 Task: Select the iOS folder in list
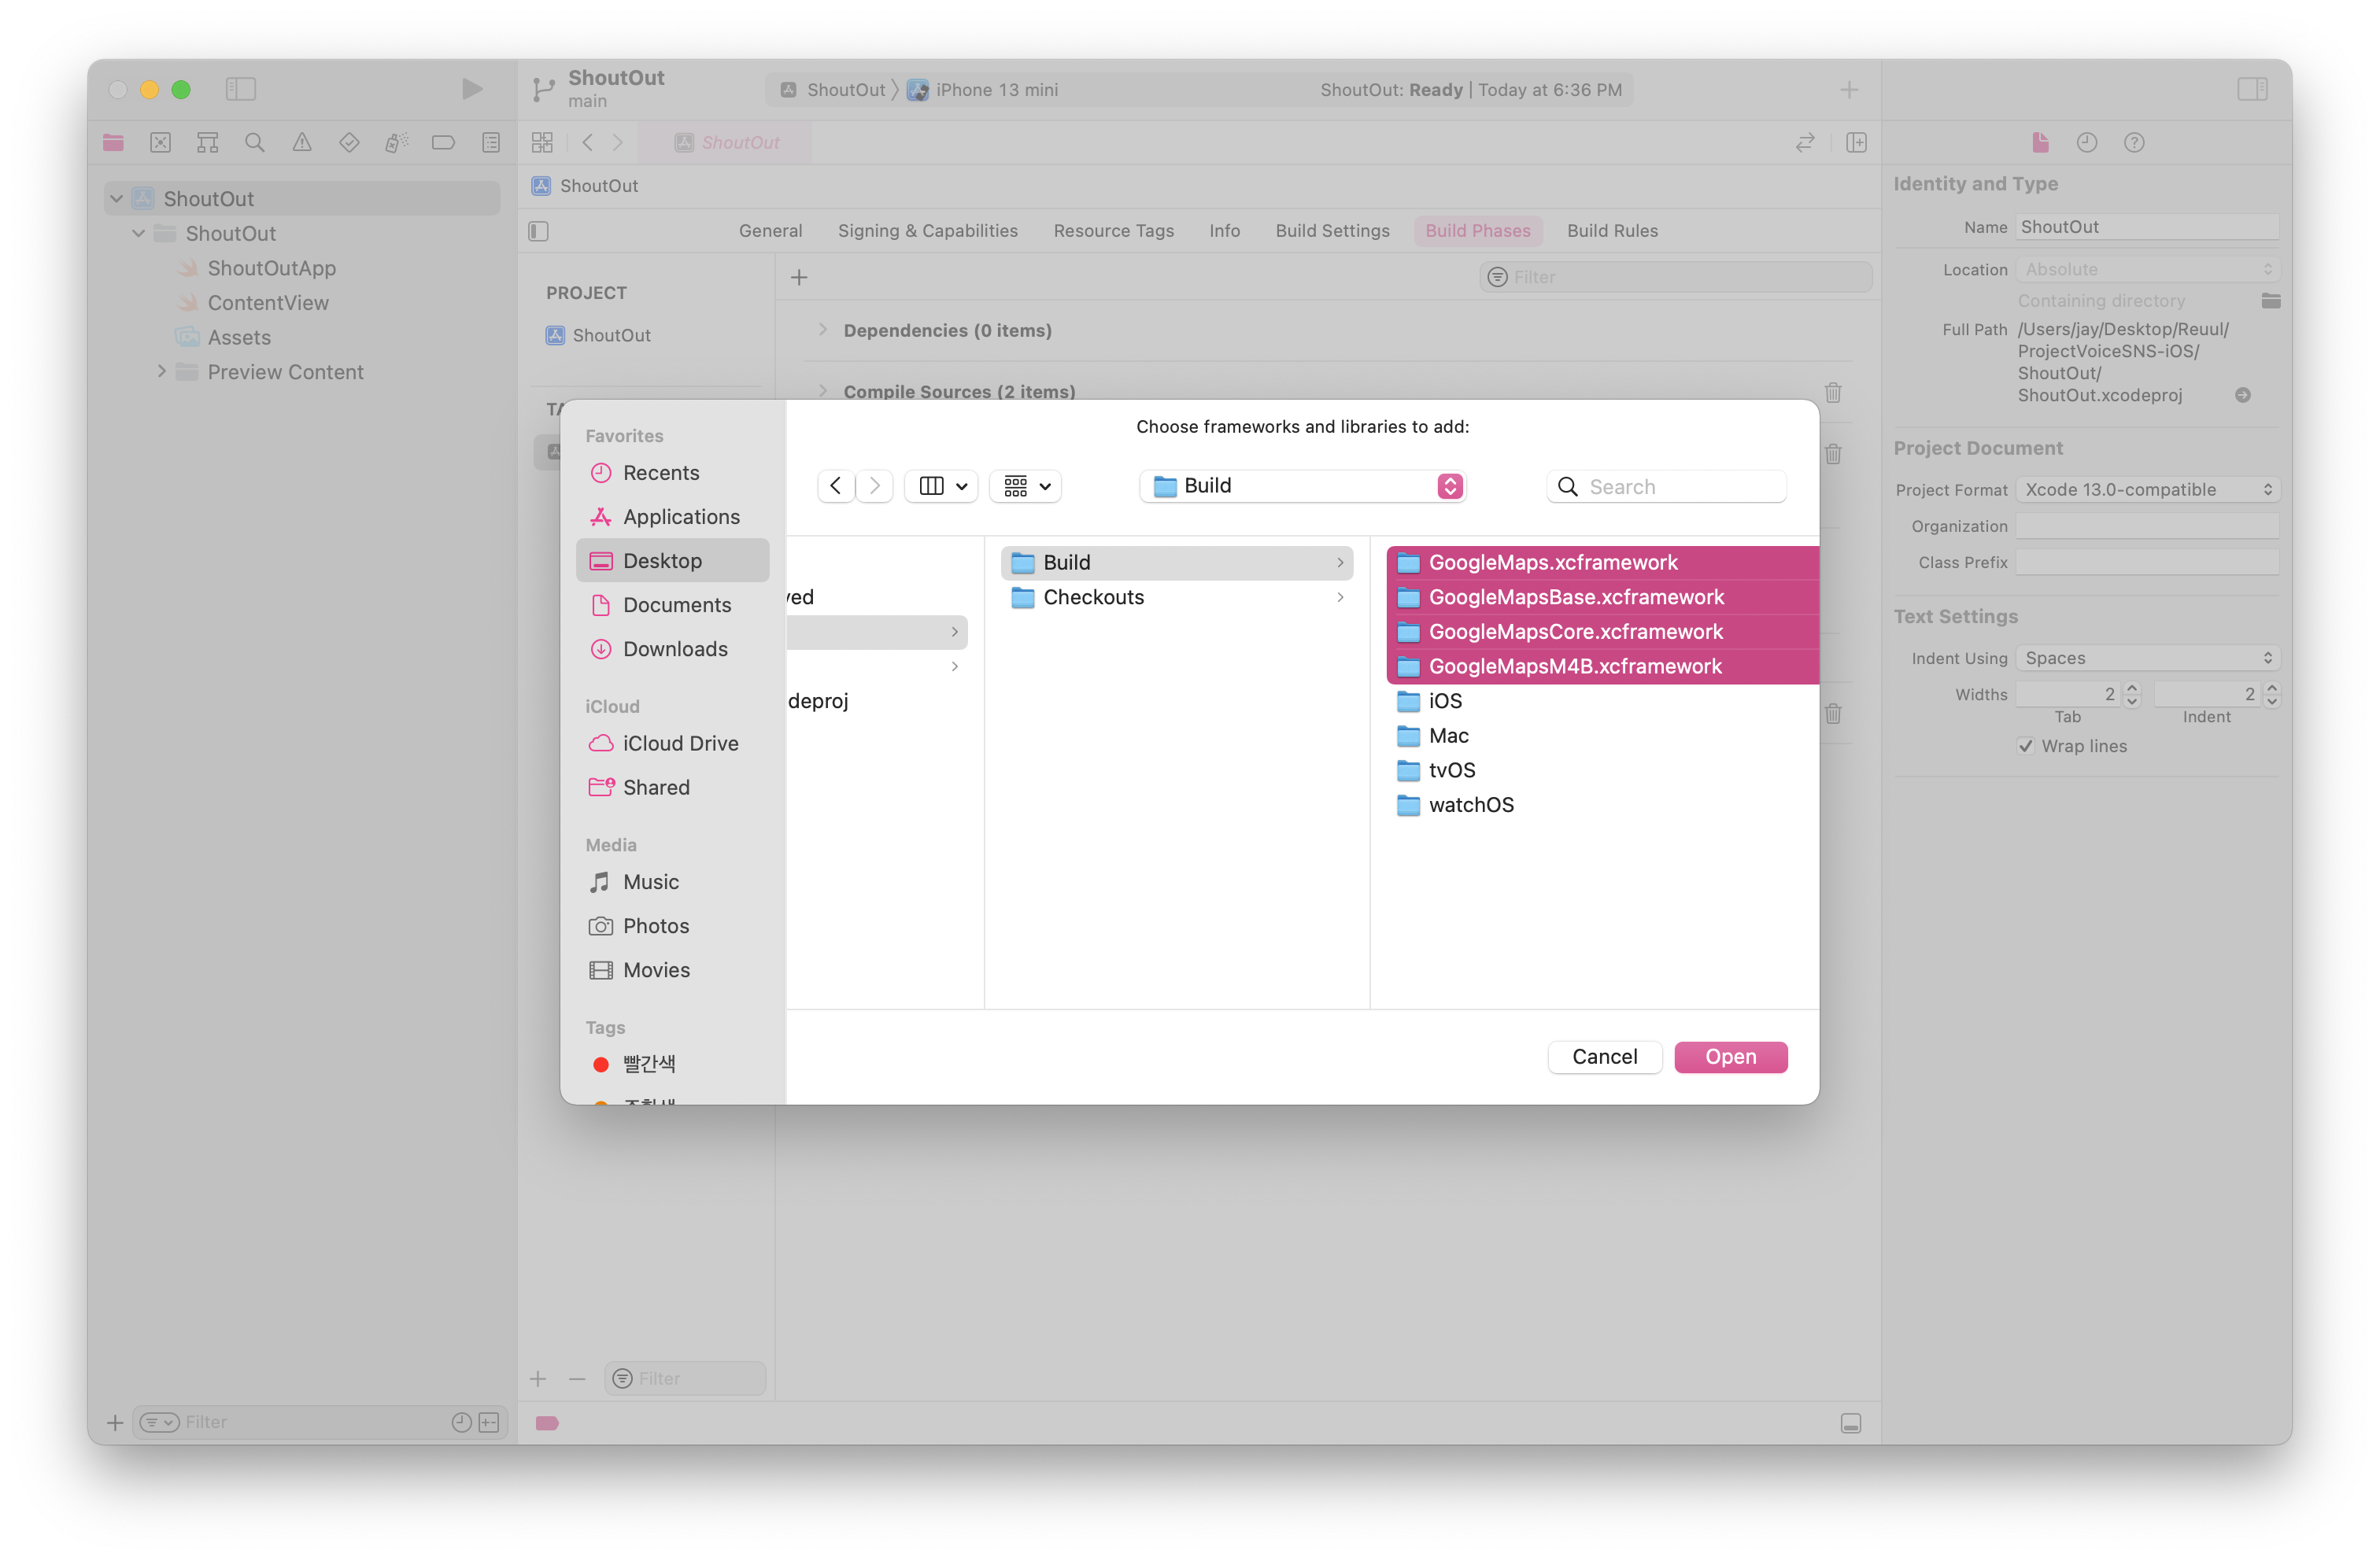1445,701
